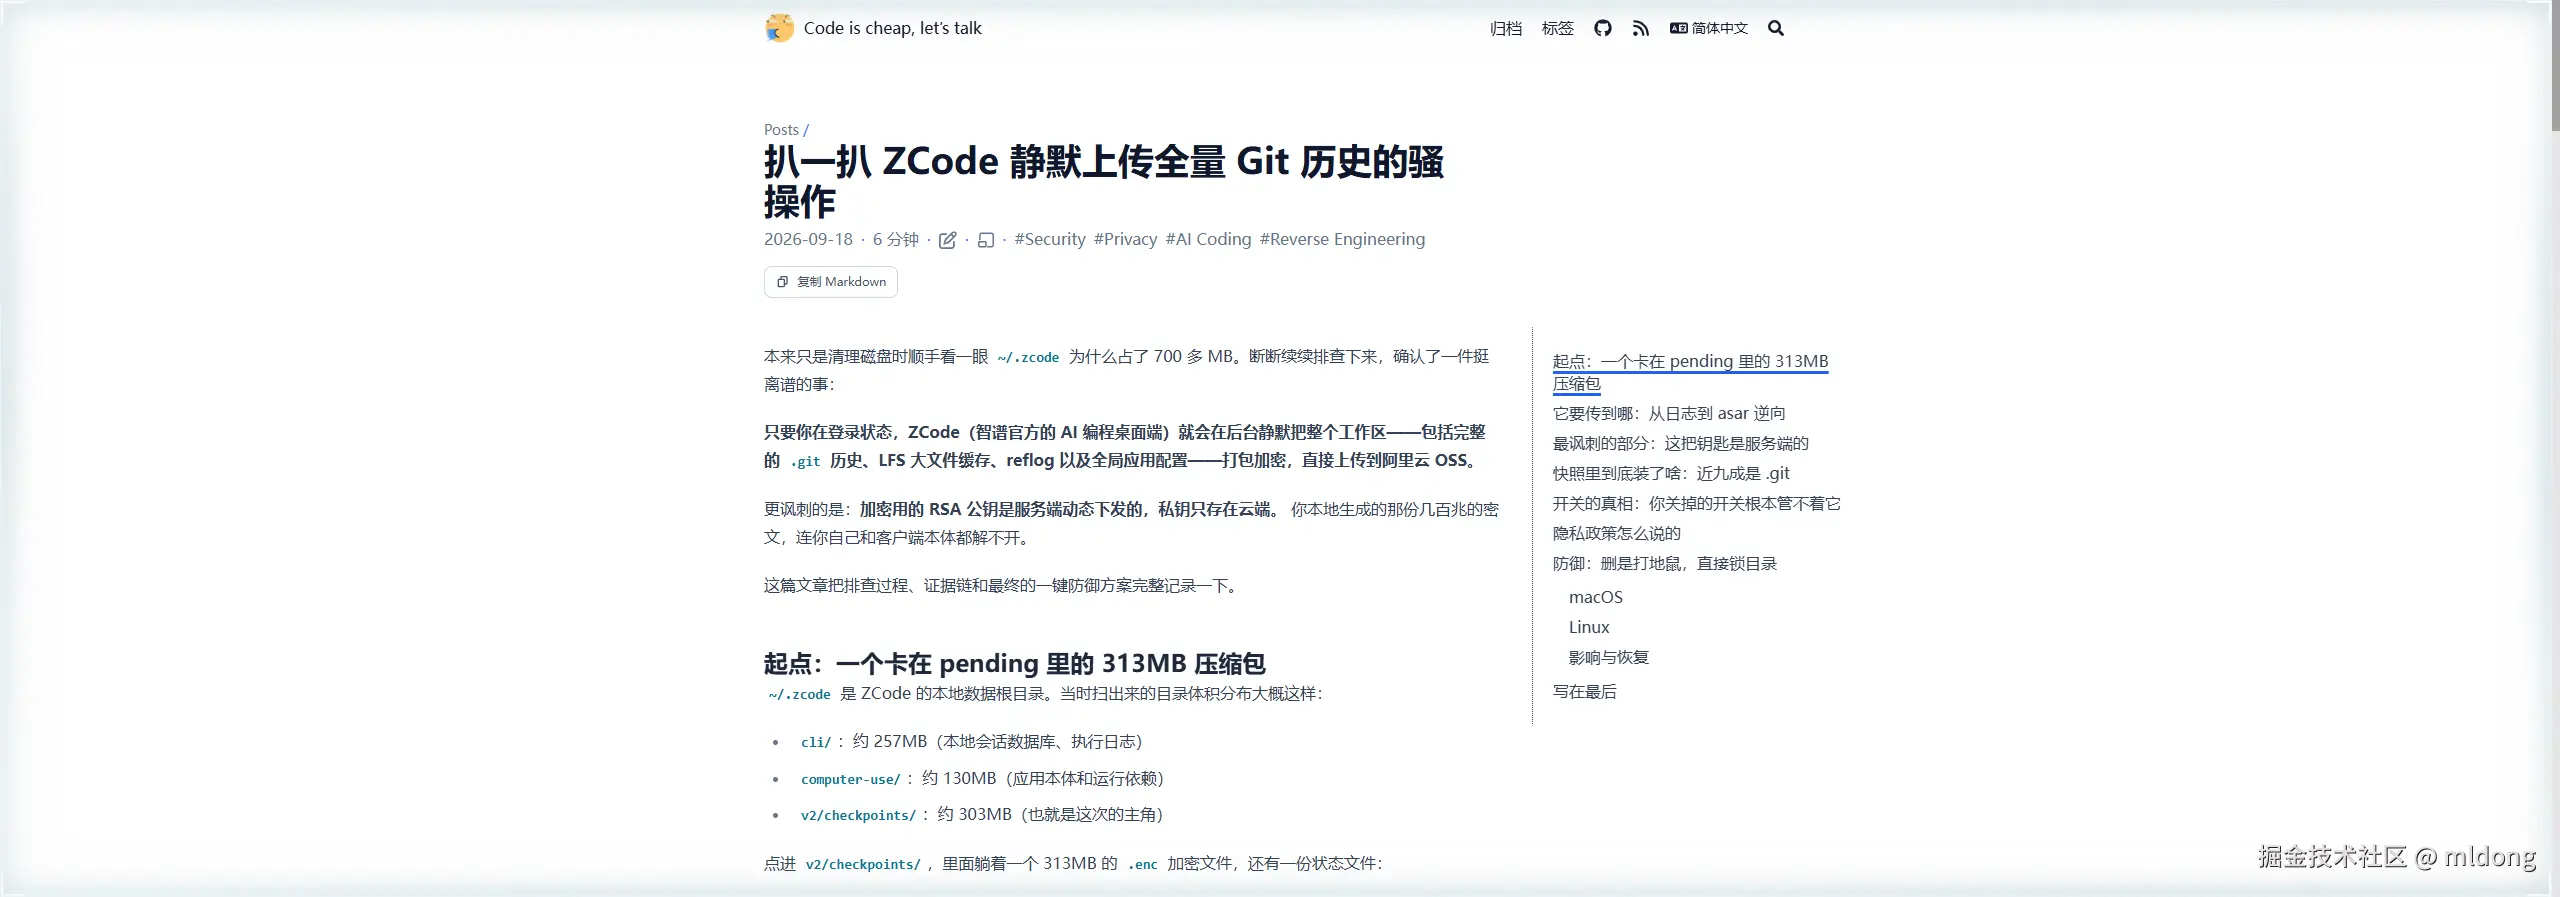Jump to 它要传到哪：从日志到 asar 逆向

pyautogui.click(x=1668, y=413)
